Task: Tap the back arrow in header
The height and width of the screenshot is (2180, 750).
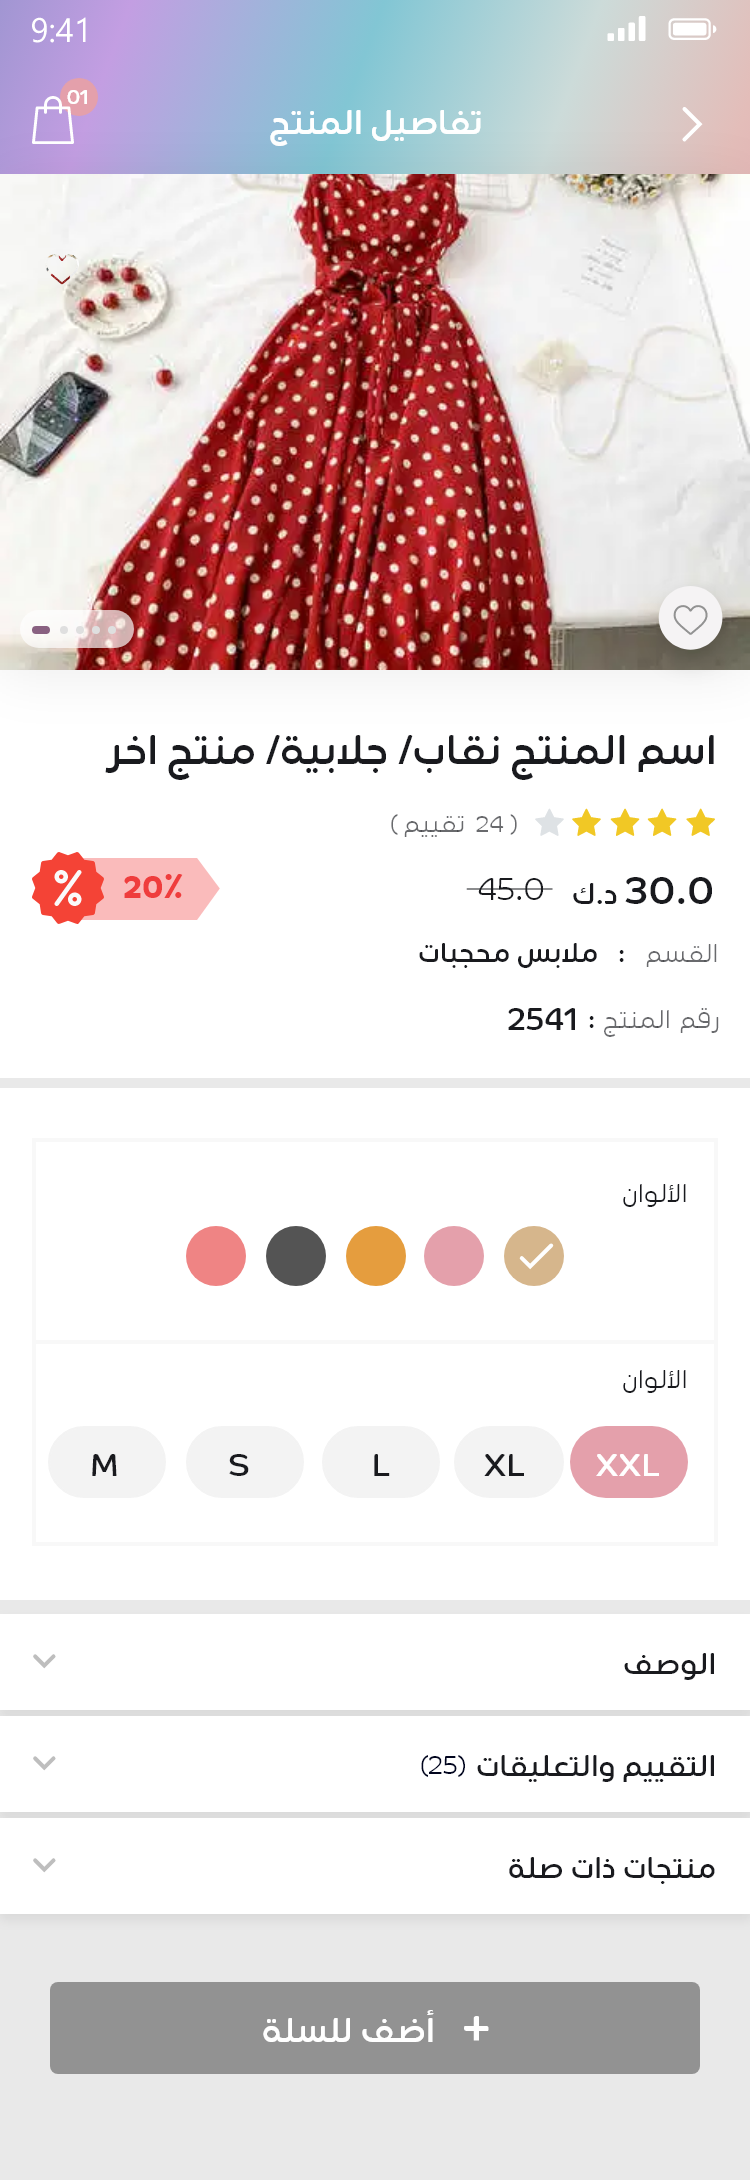Action: click(x=692, y=124)
